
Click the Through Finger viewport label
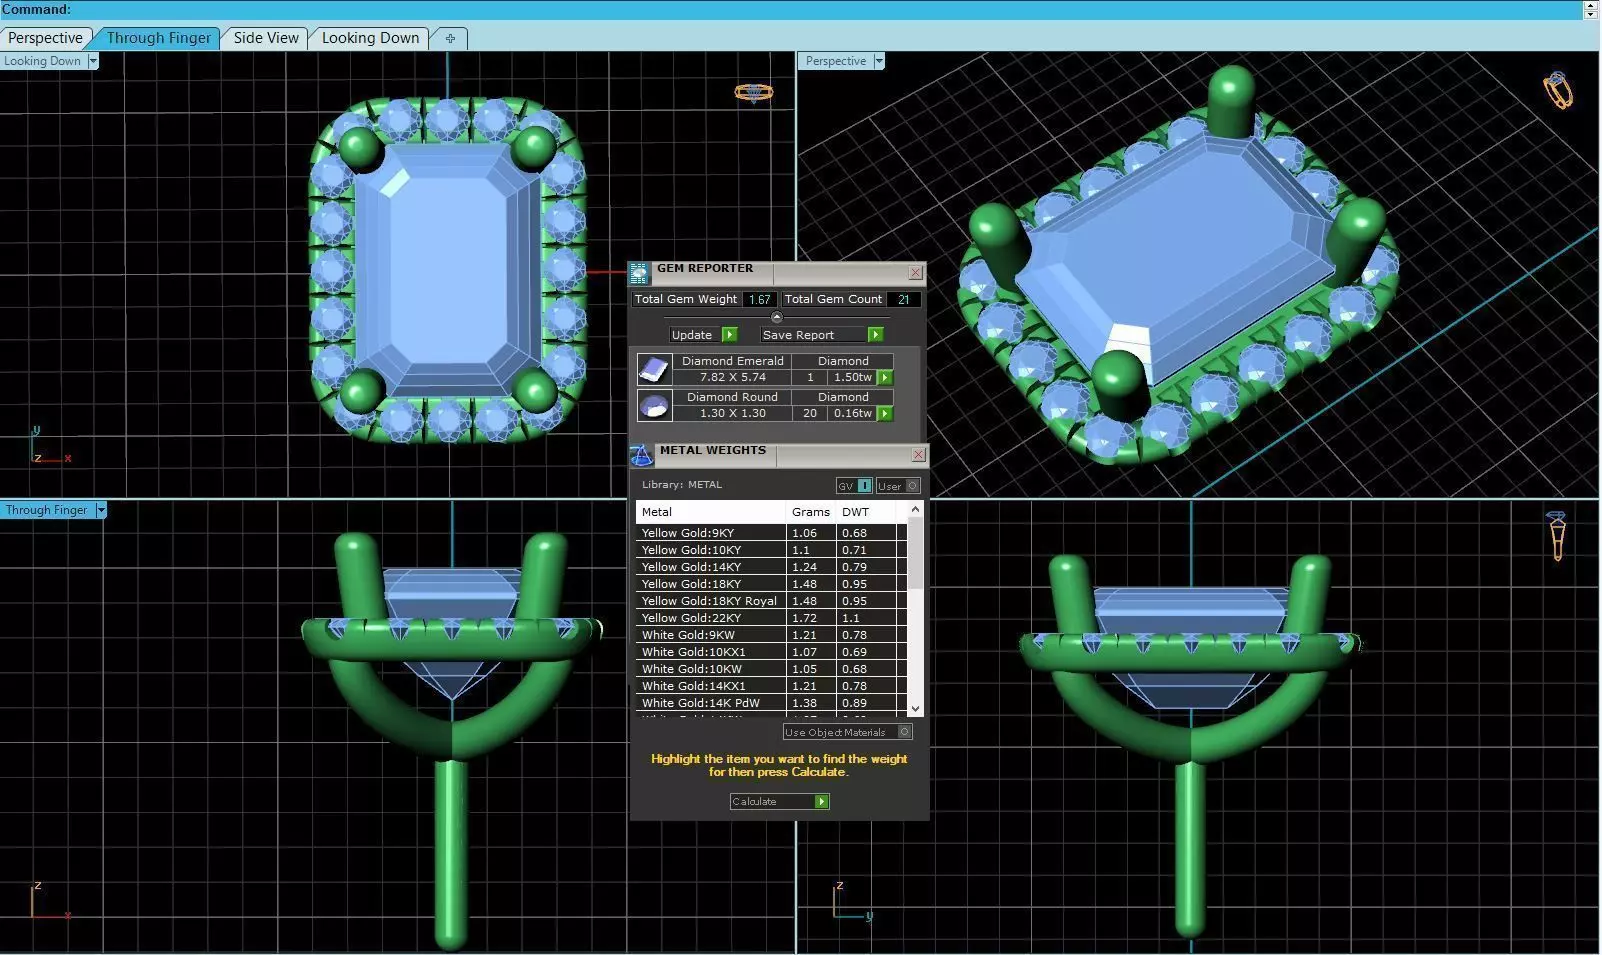[47, 510]
